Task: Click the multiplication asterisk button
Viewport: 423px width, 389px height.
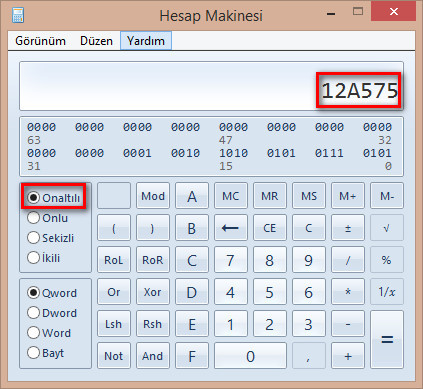Action: (x=348, y=292)
